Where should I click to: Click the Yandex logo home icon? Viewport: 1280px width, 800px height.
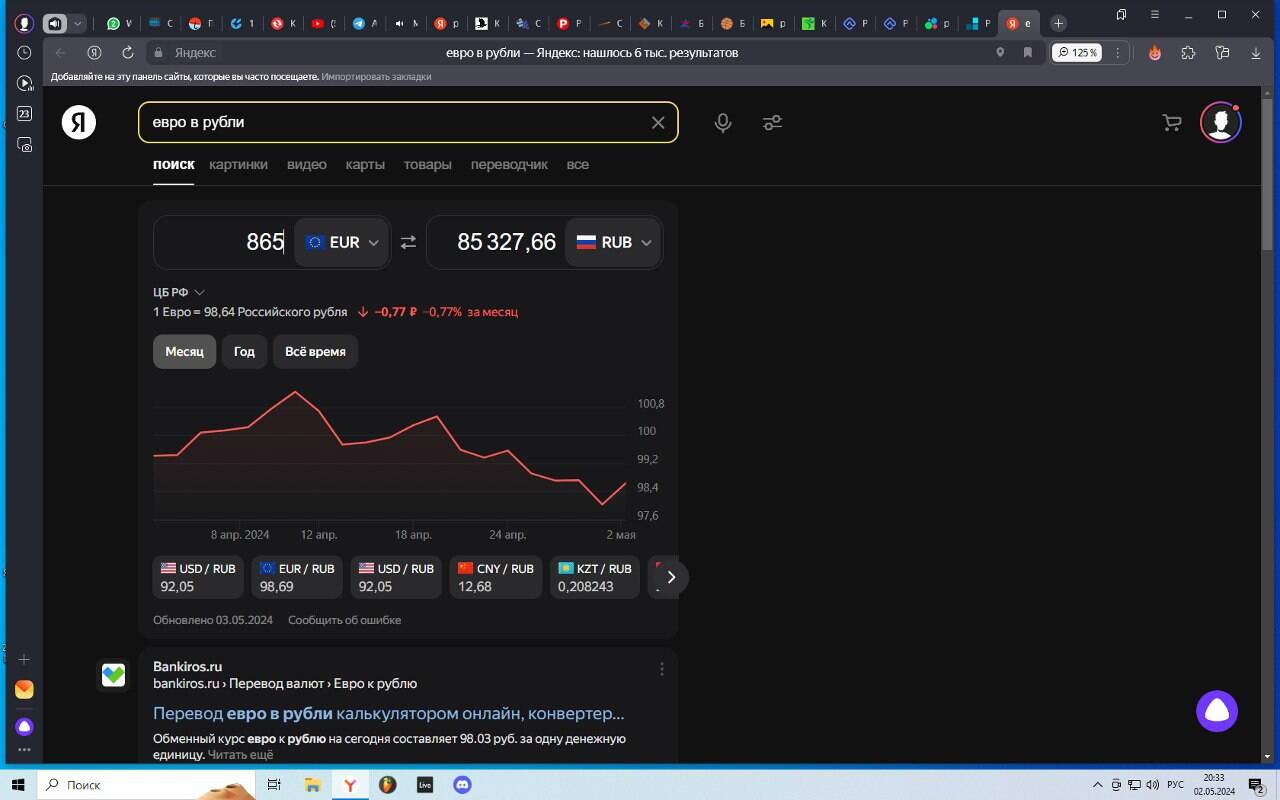79,122
